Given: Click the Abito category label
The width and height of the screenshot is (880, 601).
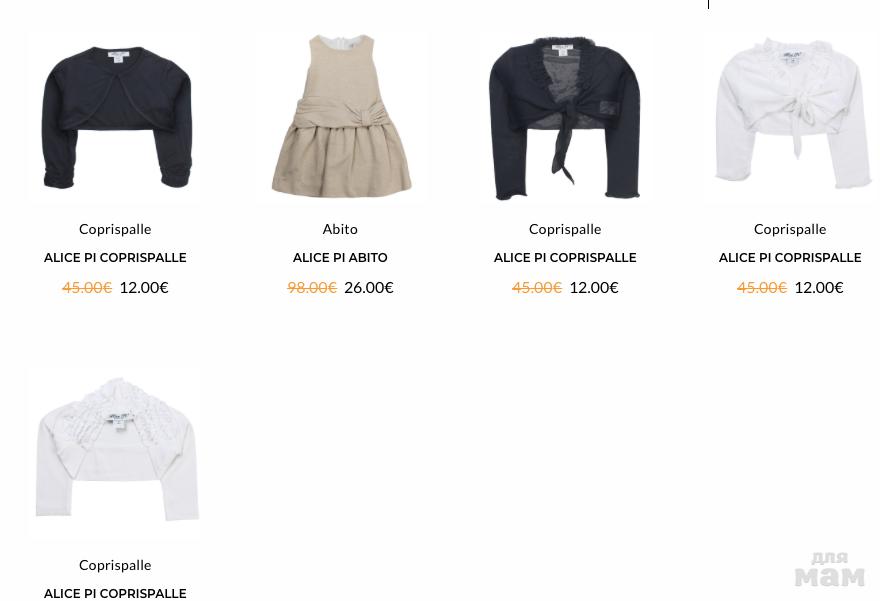Looking at the screenshot, I should (x=340, y=229).
